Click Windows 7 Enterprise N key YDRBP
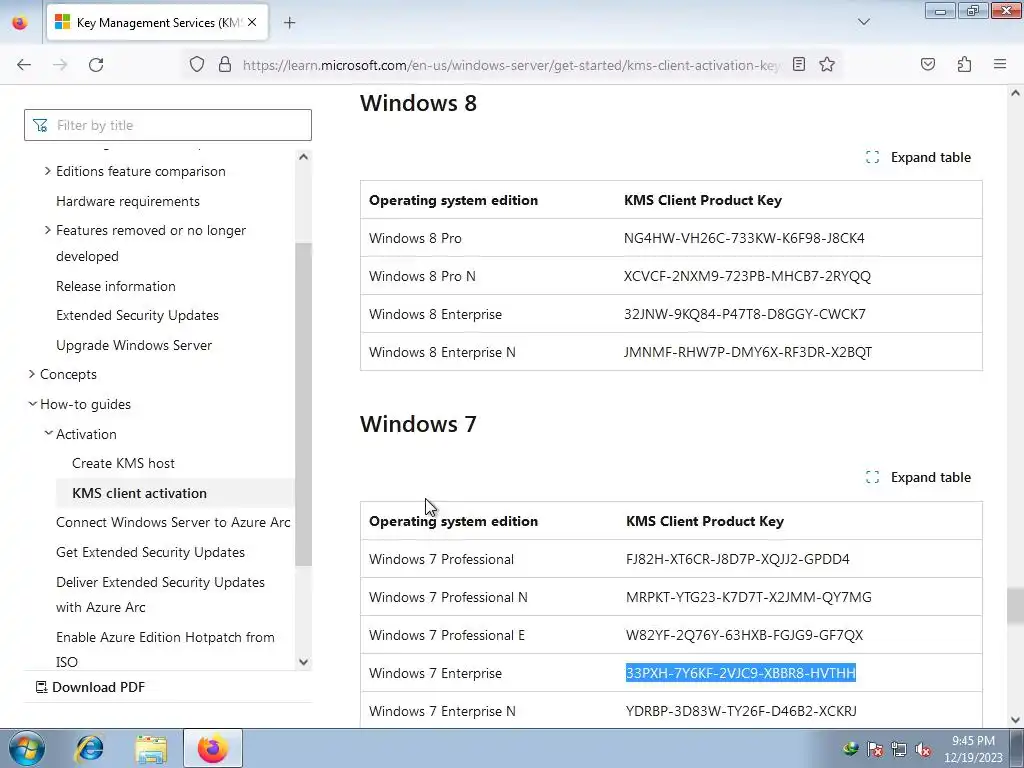1024x768 pixels. tap(741, 711)
